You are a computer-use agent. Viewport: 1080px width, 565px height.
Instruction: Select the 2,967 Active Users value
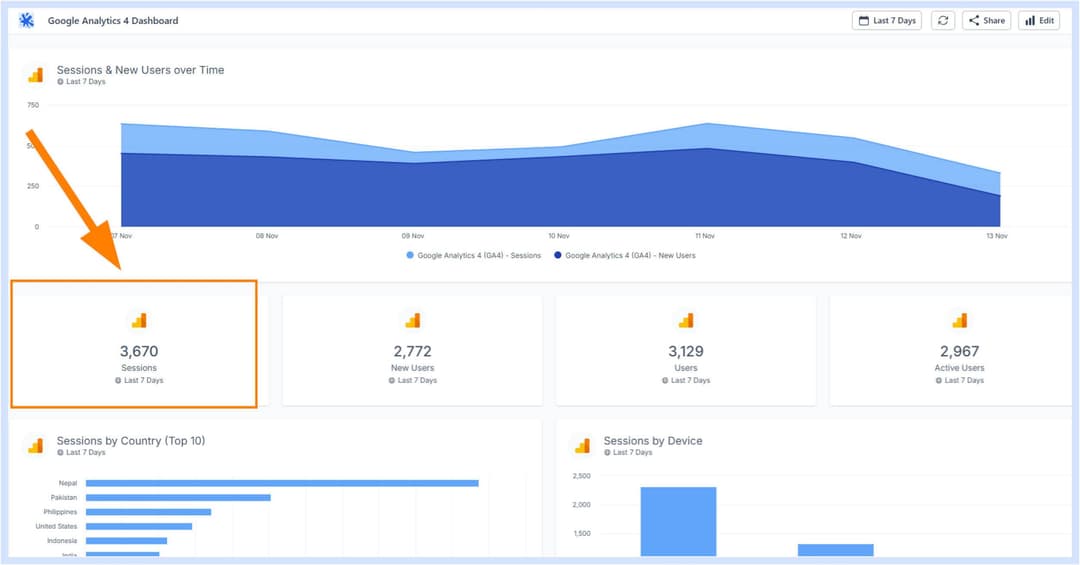pos(959,351)
